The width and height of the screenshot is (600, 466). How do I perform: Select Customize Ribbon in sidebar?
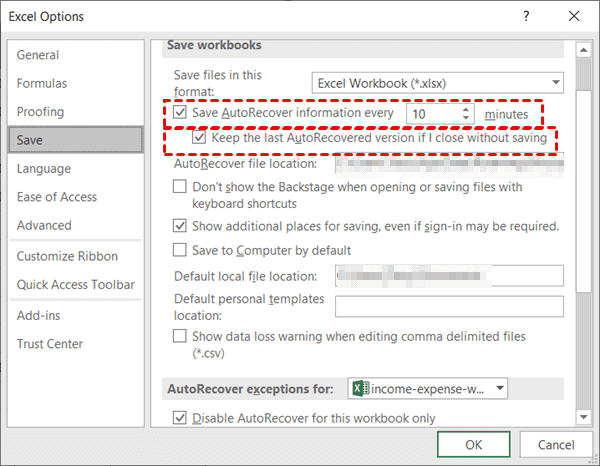coord(68,257)
